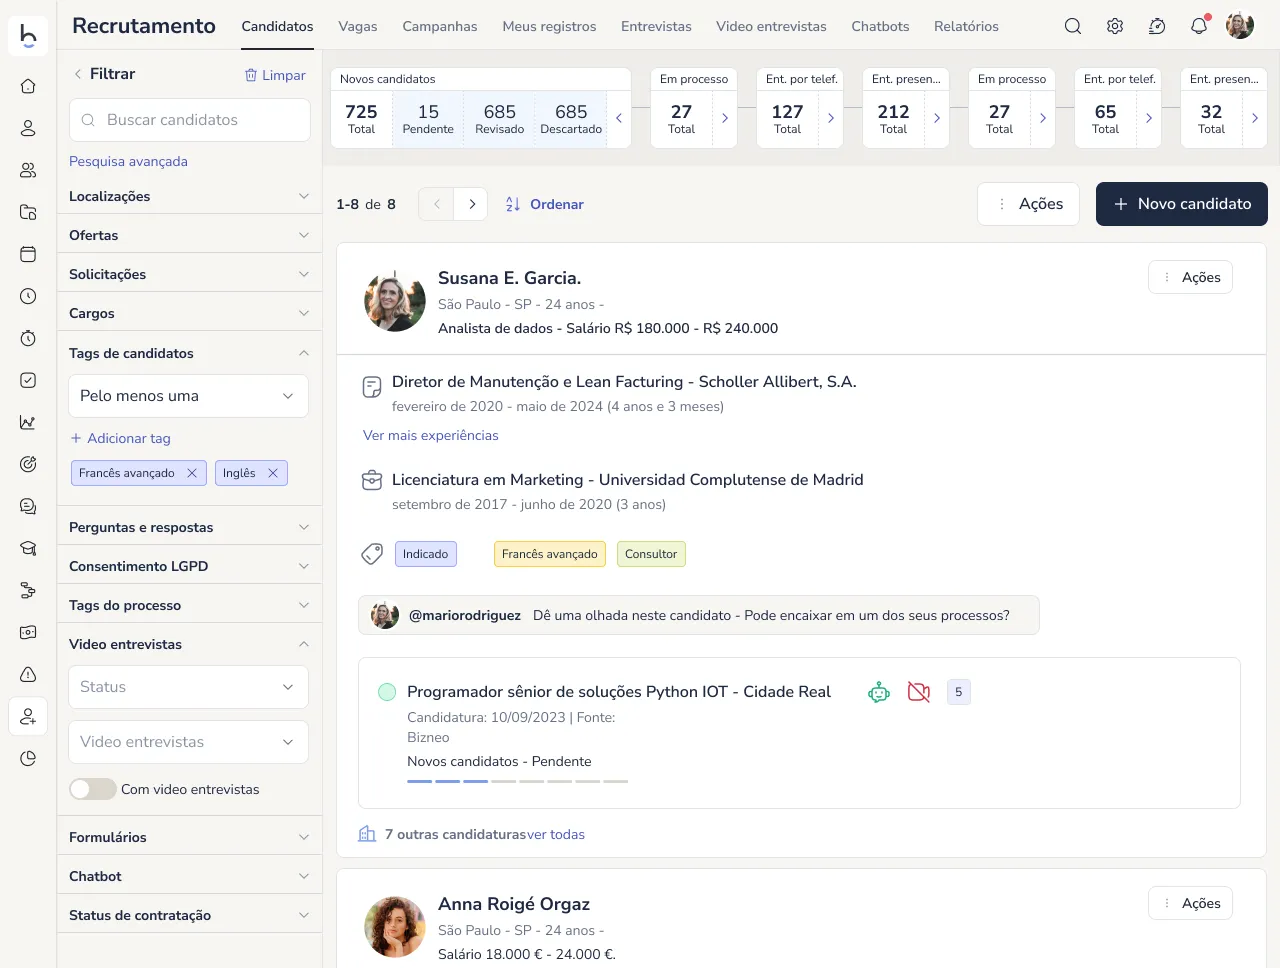The image size is (1280, 968).
Task: Open the home icon in the sidebar
Action: (28, 86)
